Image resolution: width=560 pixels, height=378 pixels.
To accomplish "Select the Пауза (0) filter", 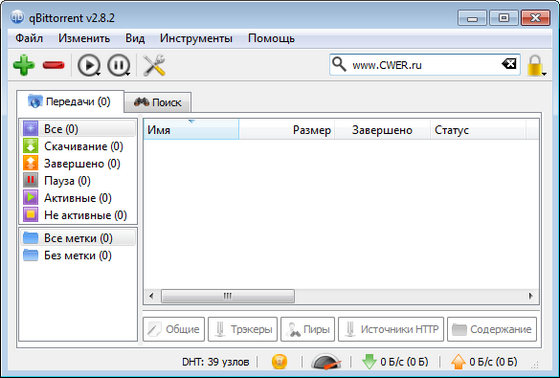I will click(78, 181).
